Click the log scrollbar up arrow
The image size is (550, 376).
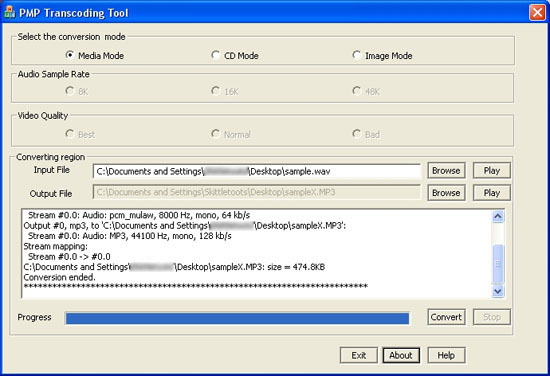pyautogui.click(x=498, y=216)
